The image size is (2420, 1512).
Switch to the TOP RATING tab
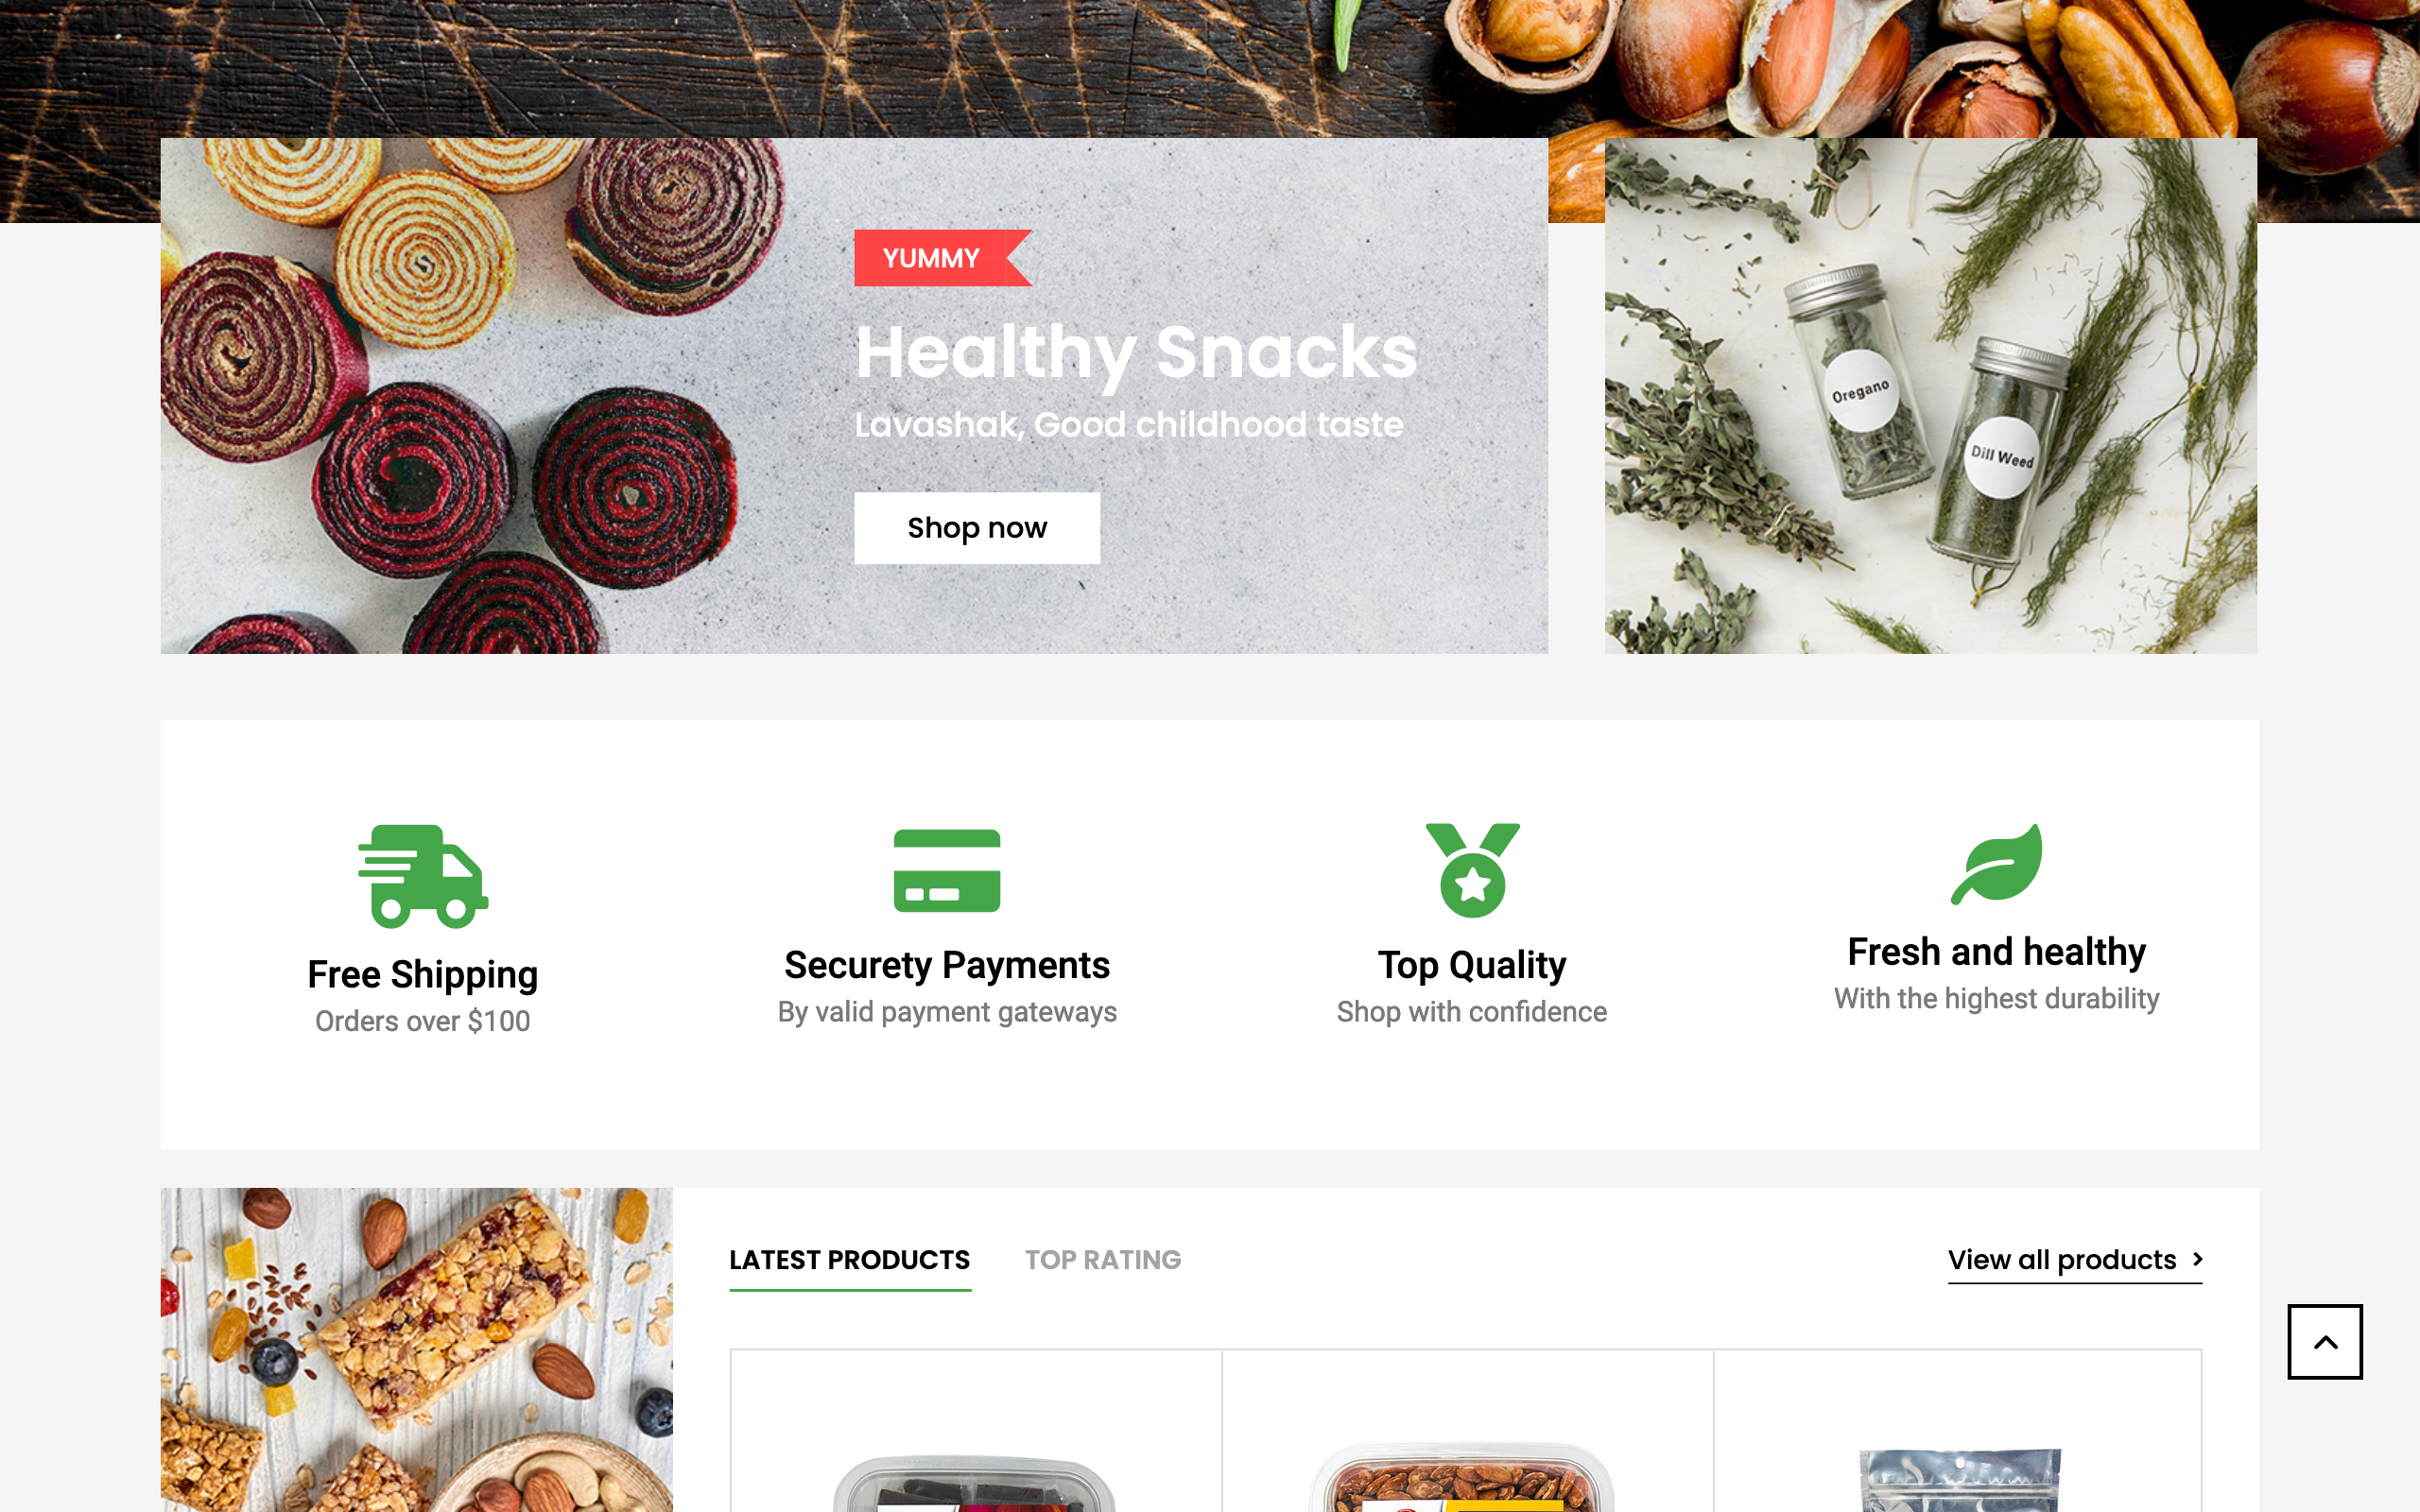(1103, 1260)
